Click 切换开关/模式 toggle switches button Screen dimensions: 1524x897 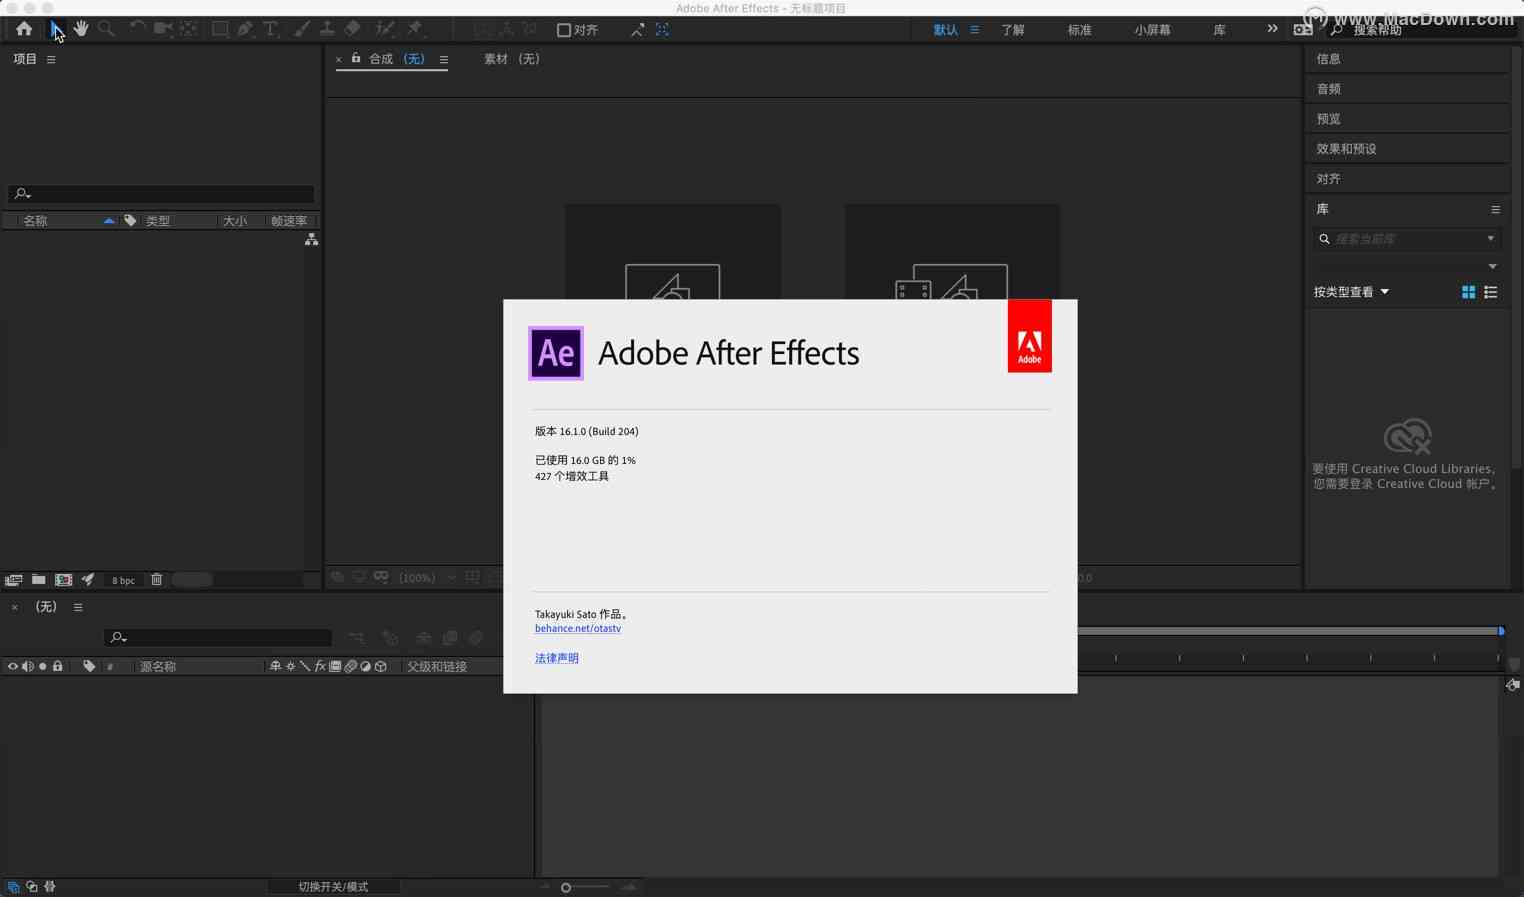[x=333, y=887]
